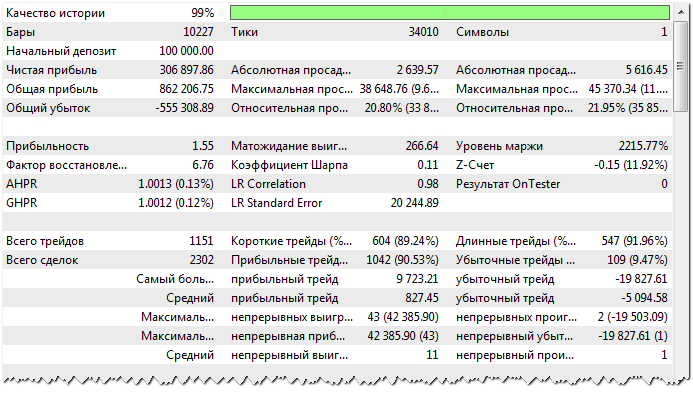
Task: Select the 'Общая прибыль' label
Action: click(52, 89)
